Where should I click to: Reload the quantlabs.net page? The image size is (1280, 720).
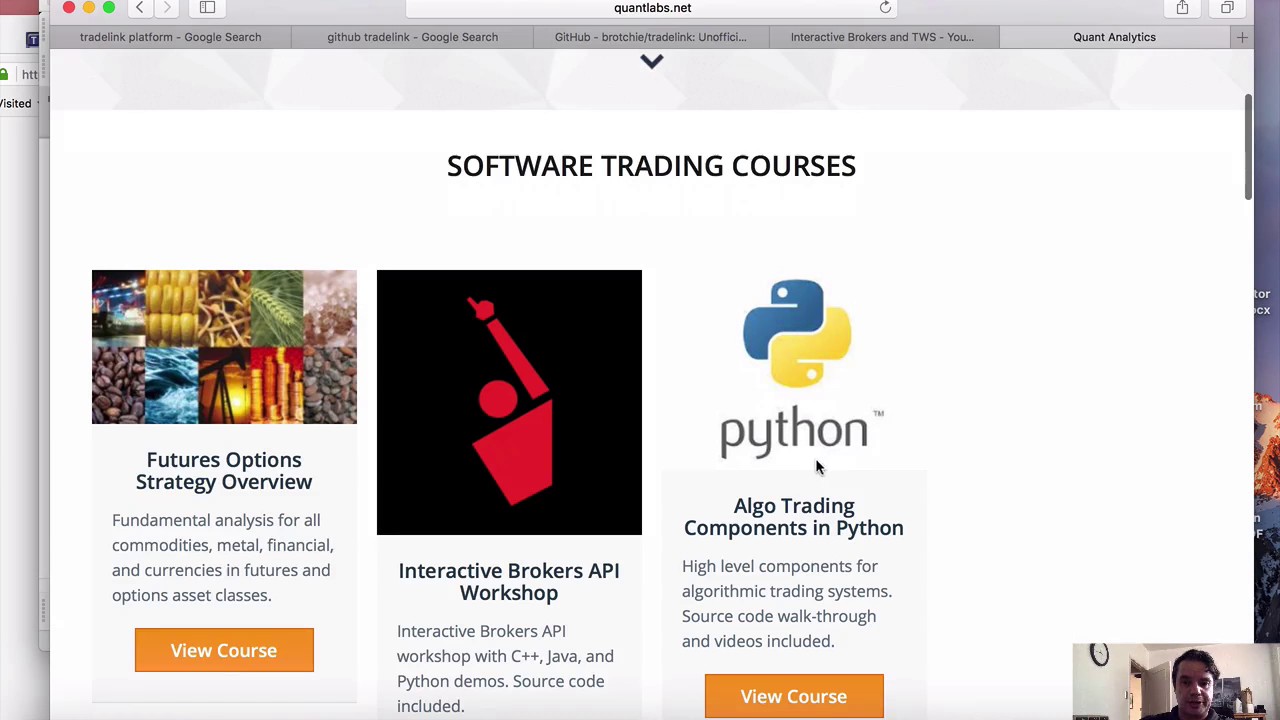885,8
